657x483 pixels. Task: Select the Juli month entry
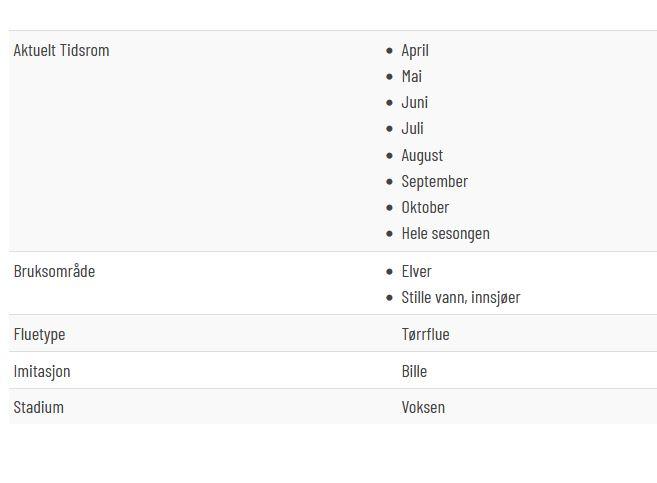(x=412, y=129)
